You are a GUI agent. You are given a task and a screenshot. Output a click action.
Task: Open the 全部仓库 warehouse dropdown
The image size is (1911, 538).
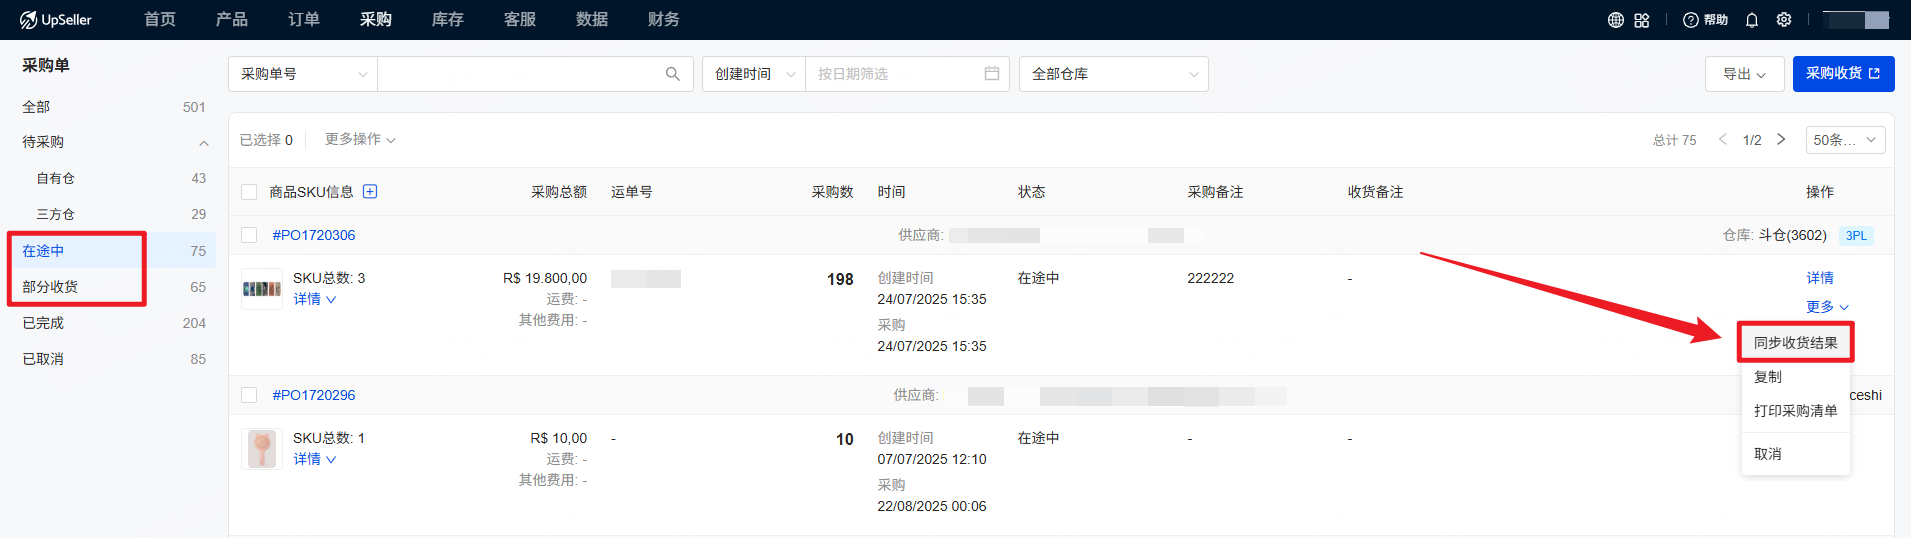pos(1113,74)
